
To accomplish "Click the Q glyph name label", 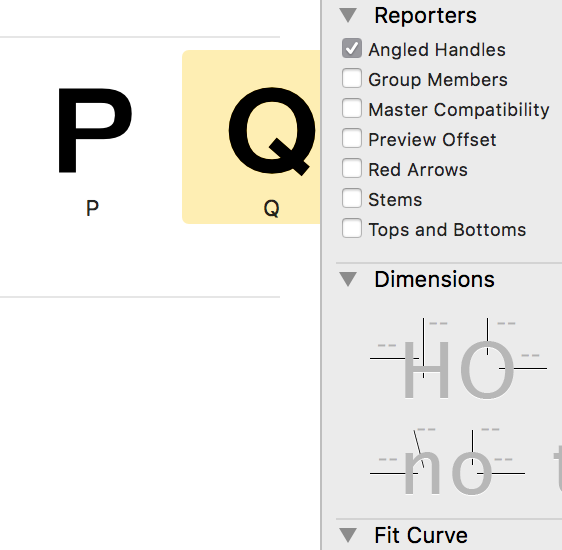I will pyautogui.click(x=271, y=208).
